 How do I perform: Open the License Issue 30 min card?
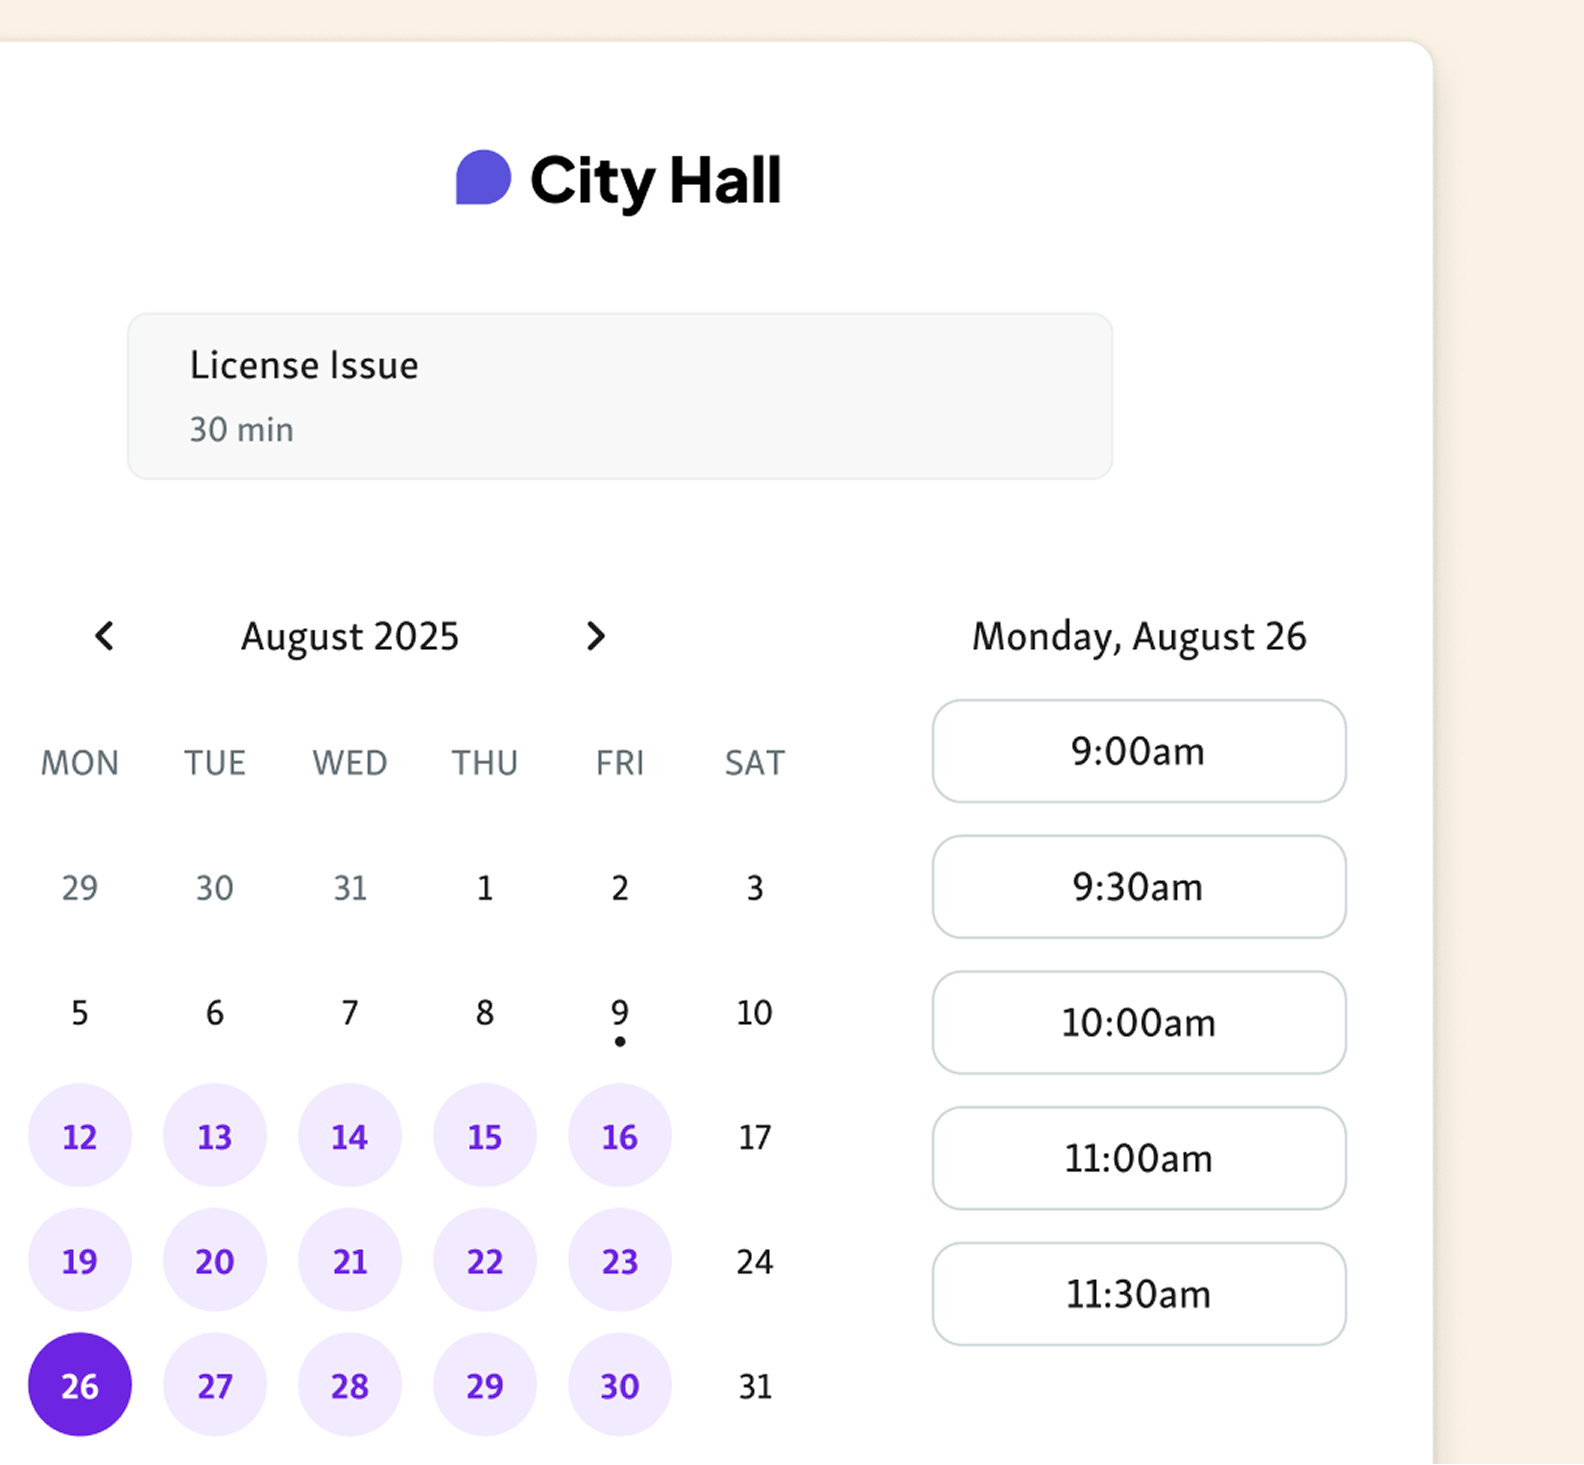(x=619, y=396)
